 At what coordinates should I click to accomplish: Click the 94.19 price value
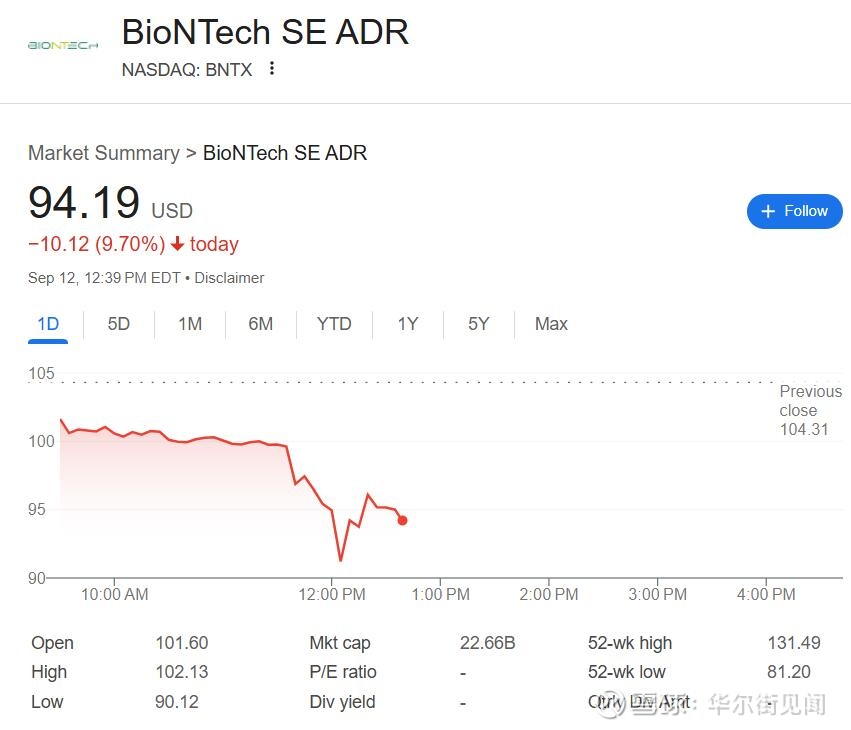(84, 203)
